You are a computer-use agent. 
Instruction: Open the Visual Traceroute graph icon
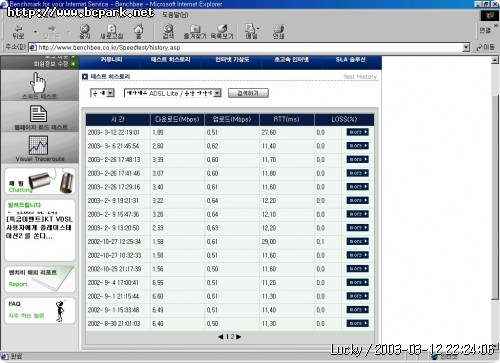click(x=38, y=145)
